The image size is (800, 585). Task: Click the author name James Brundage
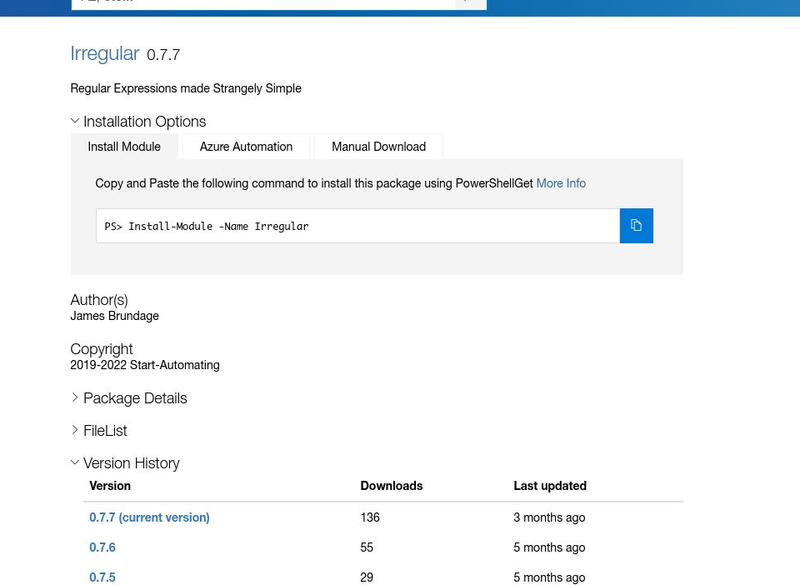(114, 316)
